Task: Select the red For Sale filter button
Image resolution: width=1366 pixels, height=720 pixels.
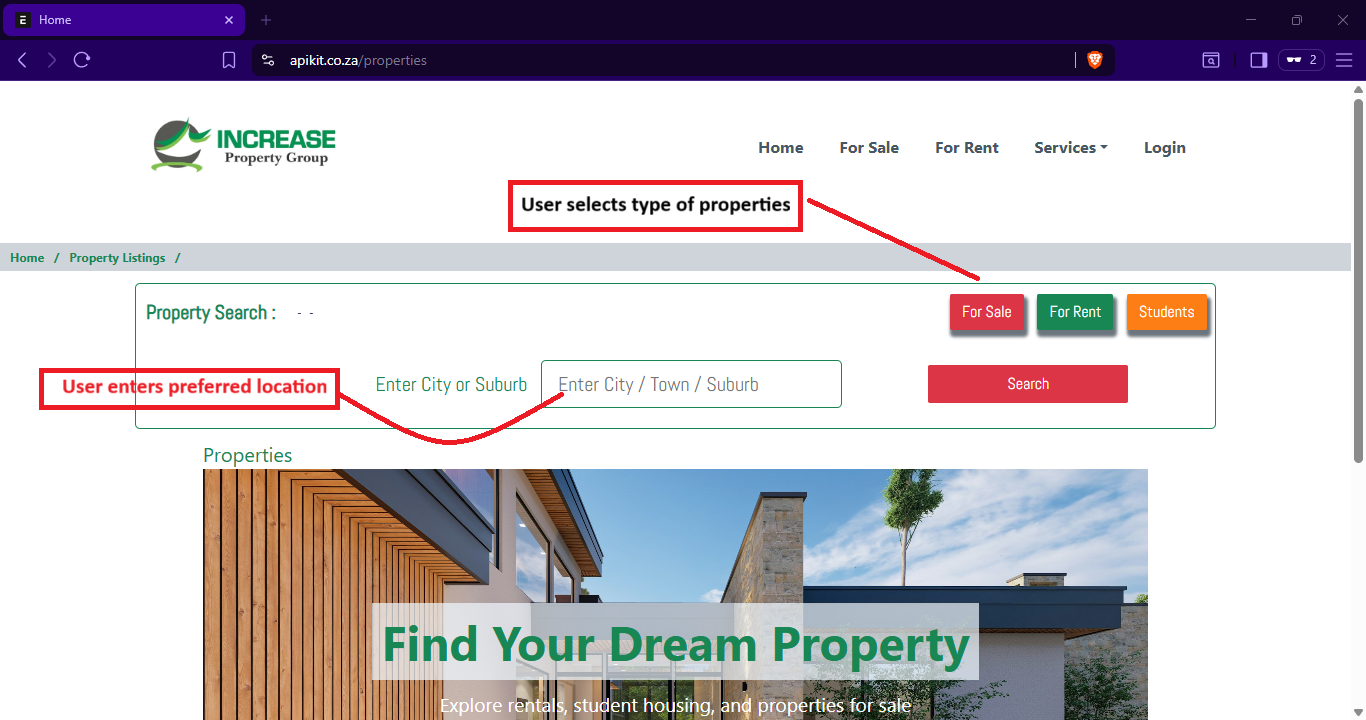Action: coord(987,312)
